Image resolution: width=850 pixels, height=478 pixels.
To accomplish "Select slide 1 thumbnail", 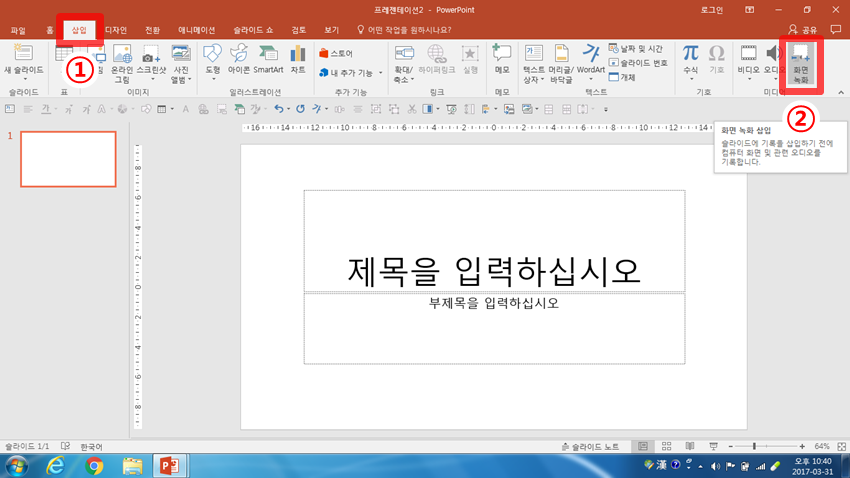I will [68, 159].
